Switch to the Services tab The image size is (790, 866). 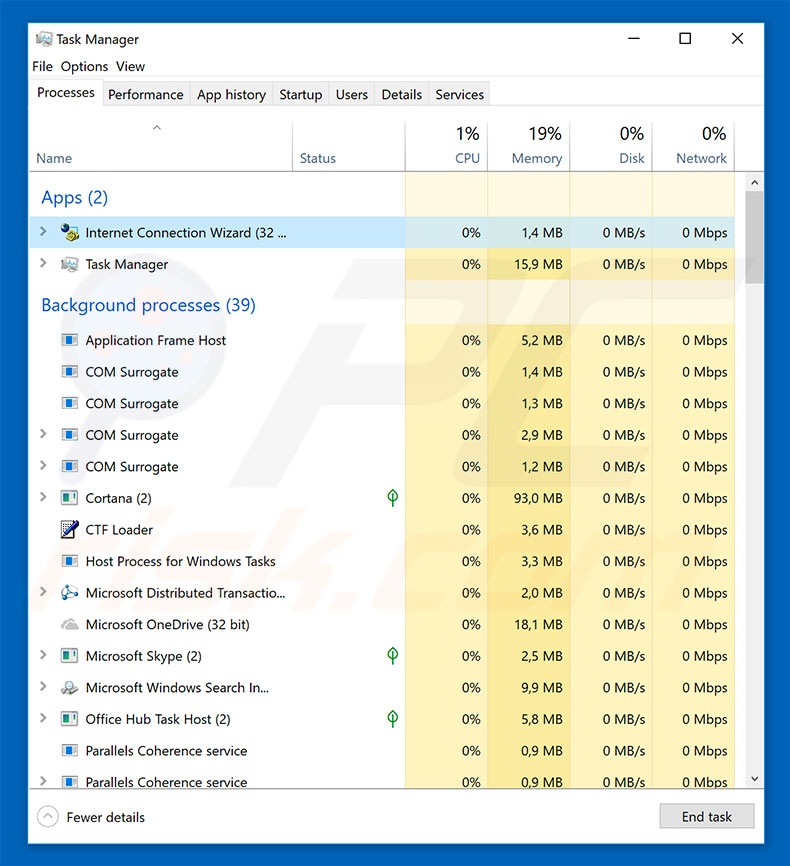[460, 94]
